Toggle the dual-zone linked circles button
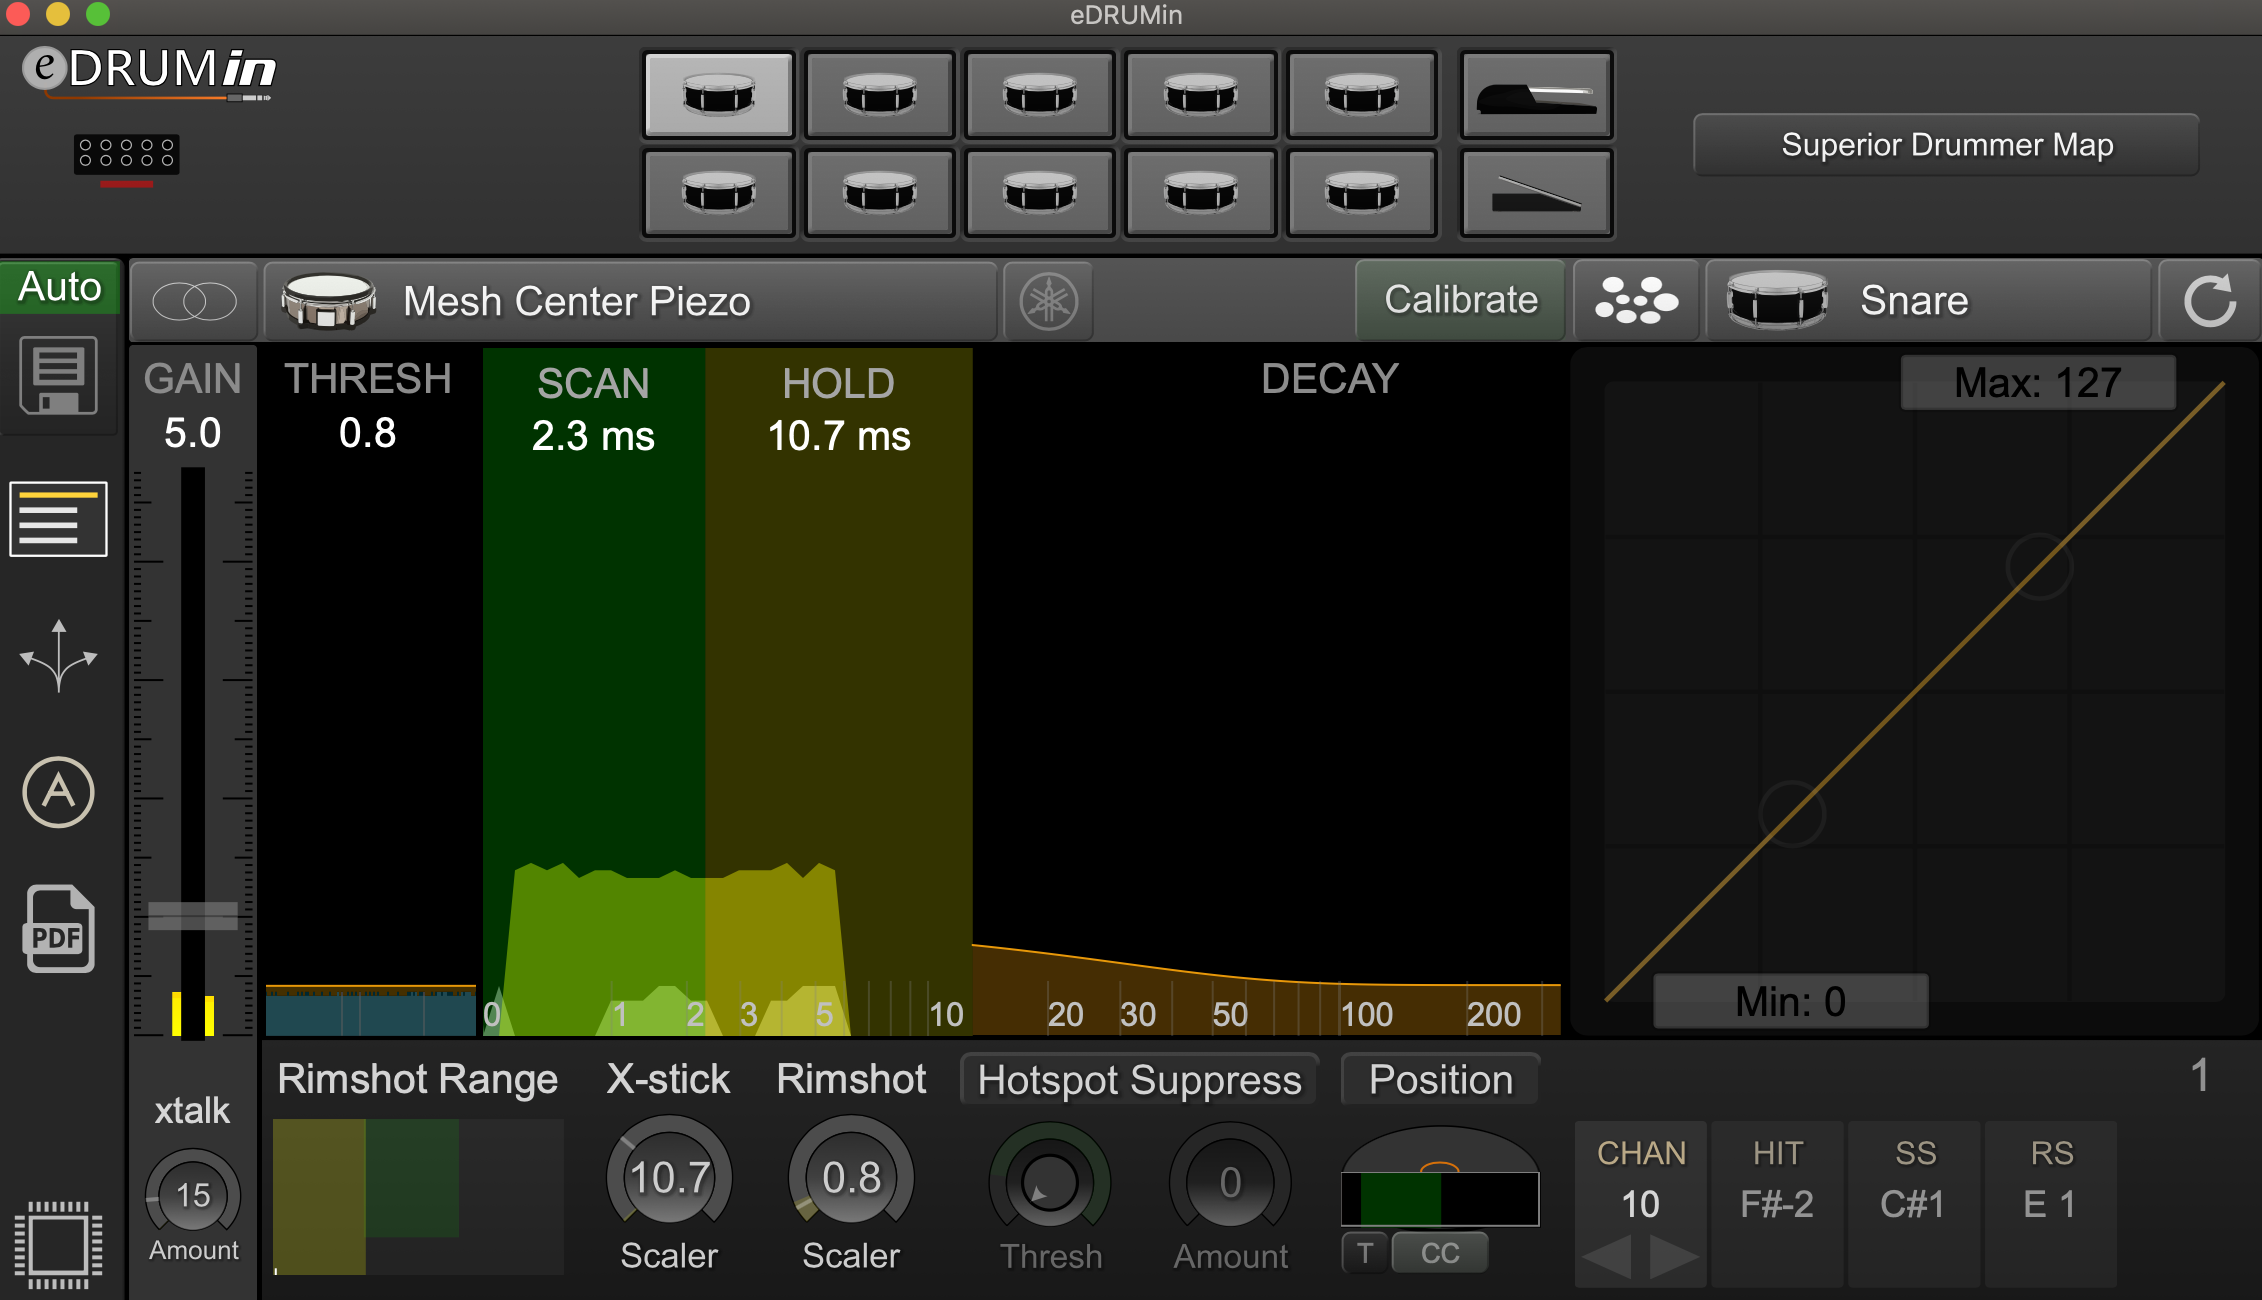 (x=194, y=301)
